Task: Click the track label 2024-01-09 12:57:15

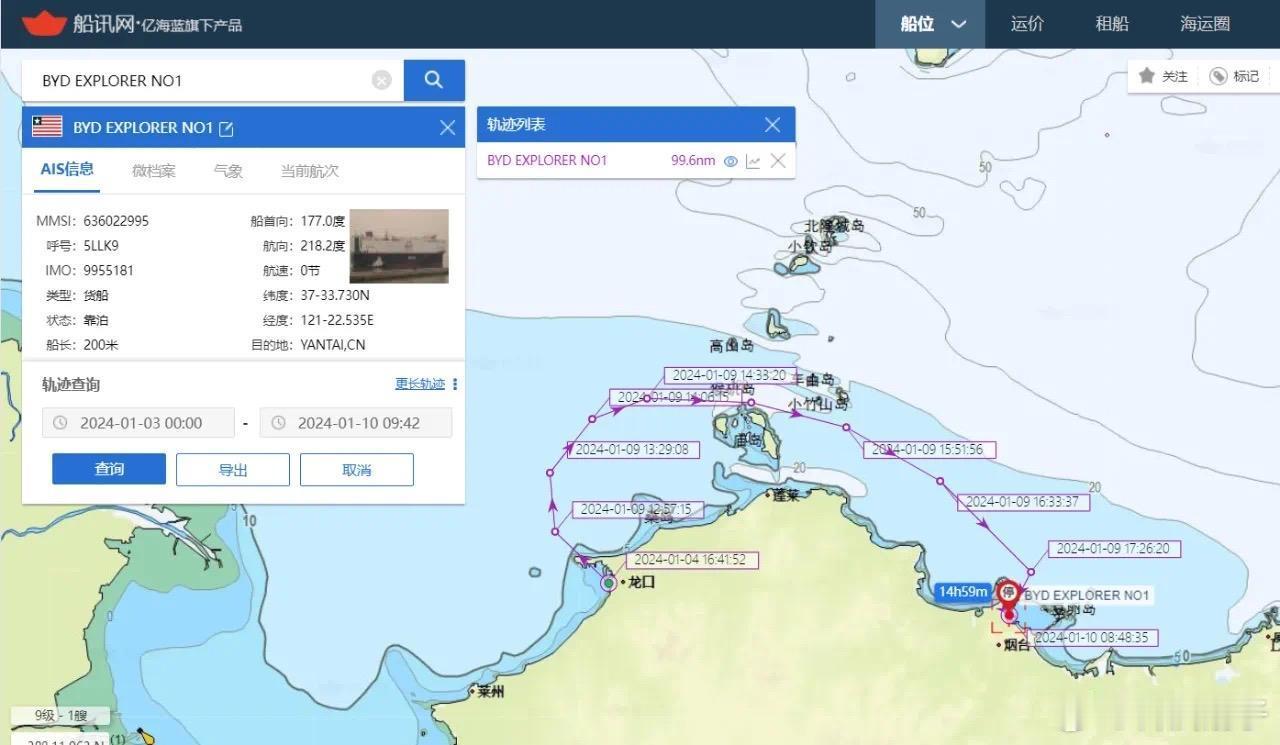Action: (x=638, y=509)
